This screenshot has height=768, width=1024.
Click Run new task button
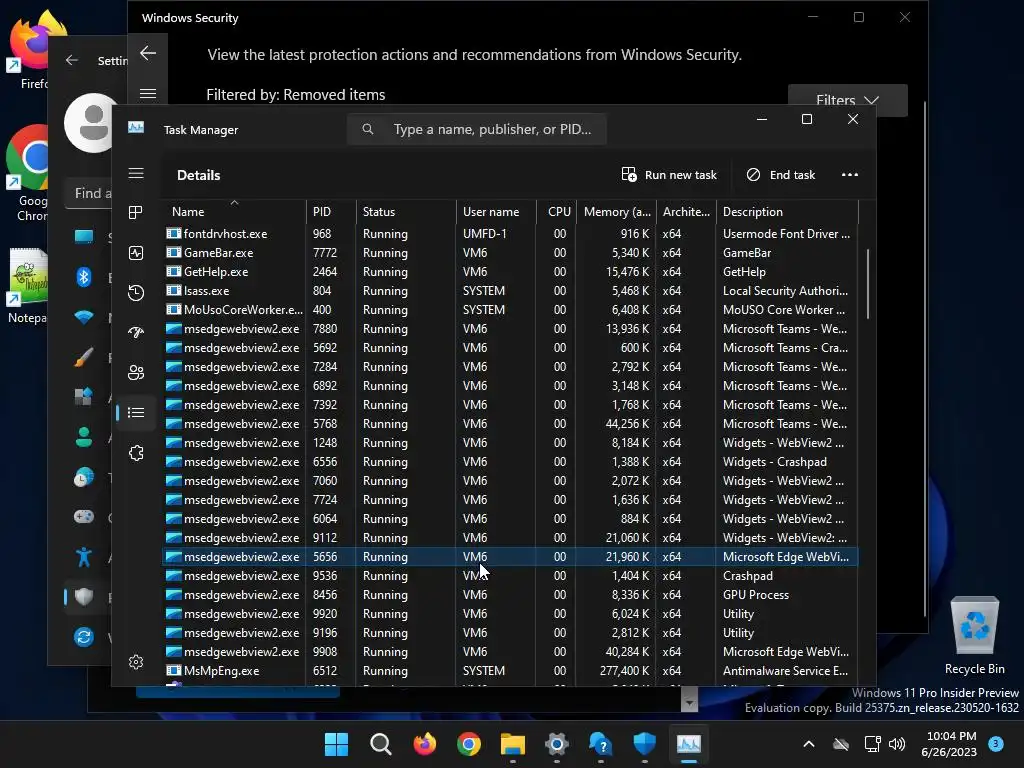669,175
